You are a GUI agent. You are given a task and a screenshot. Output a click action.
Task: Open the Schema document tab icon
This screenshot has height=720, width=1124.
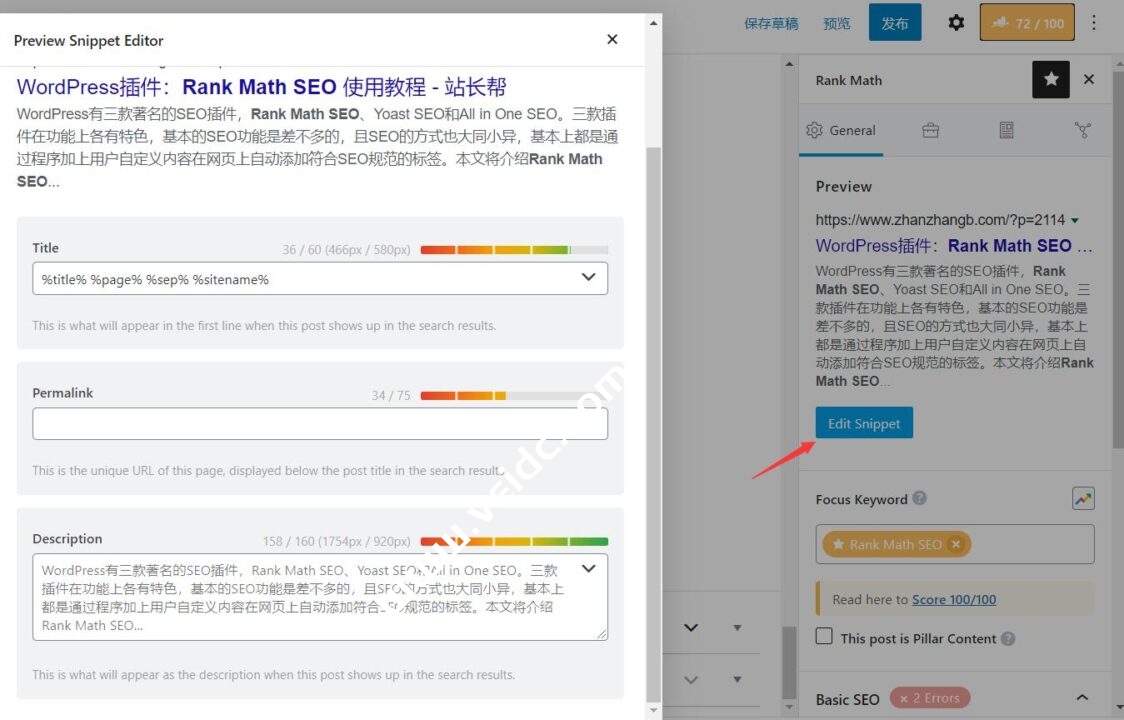(1006, 130)
